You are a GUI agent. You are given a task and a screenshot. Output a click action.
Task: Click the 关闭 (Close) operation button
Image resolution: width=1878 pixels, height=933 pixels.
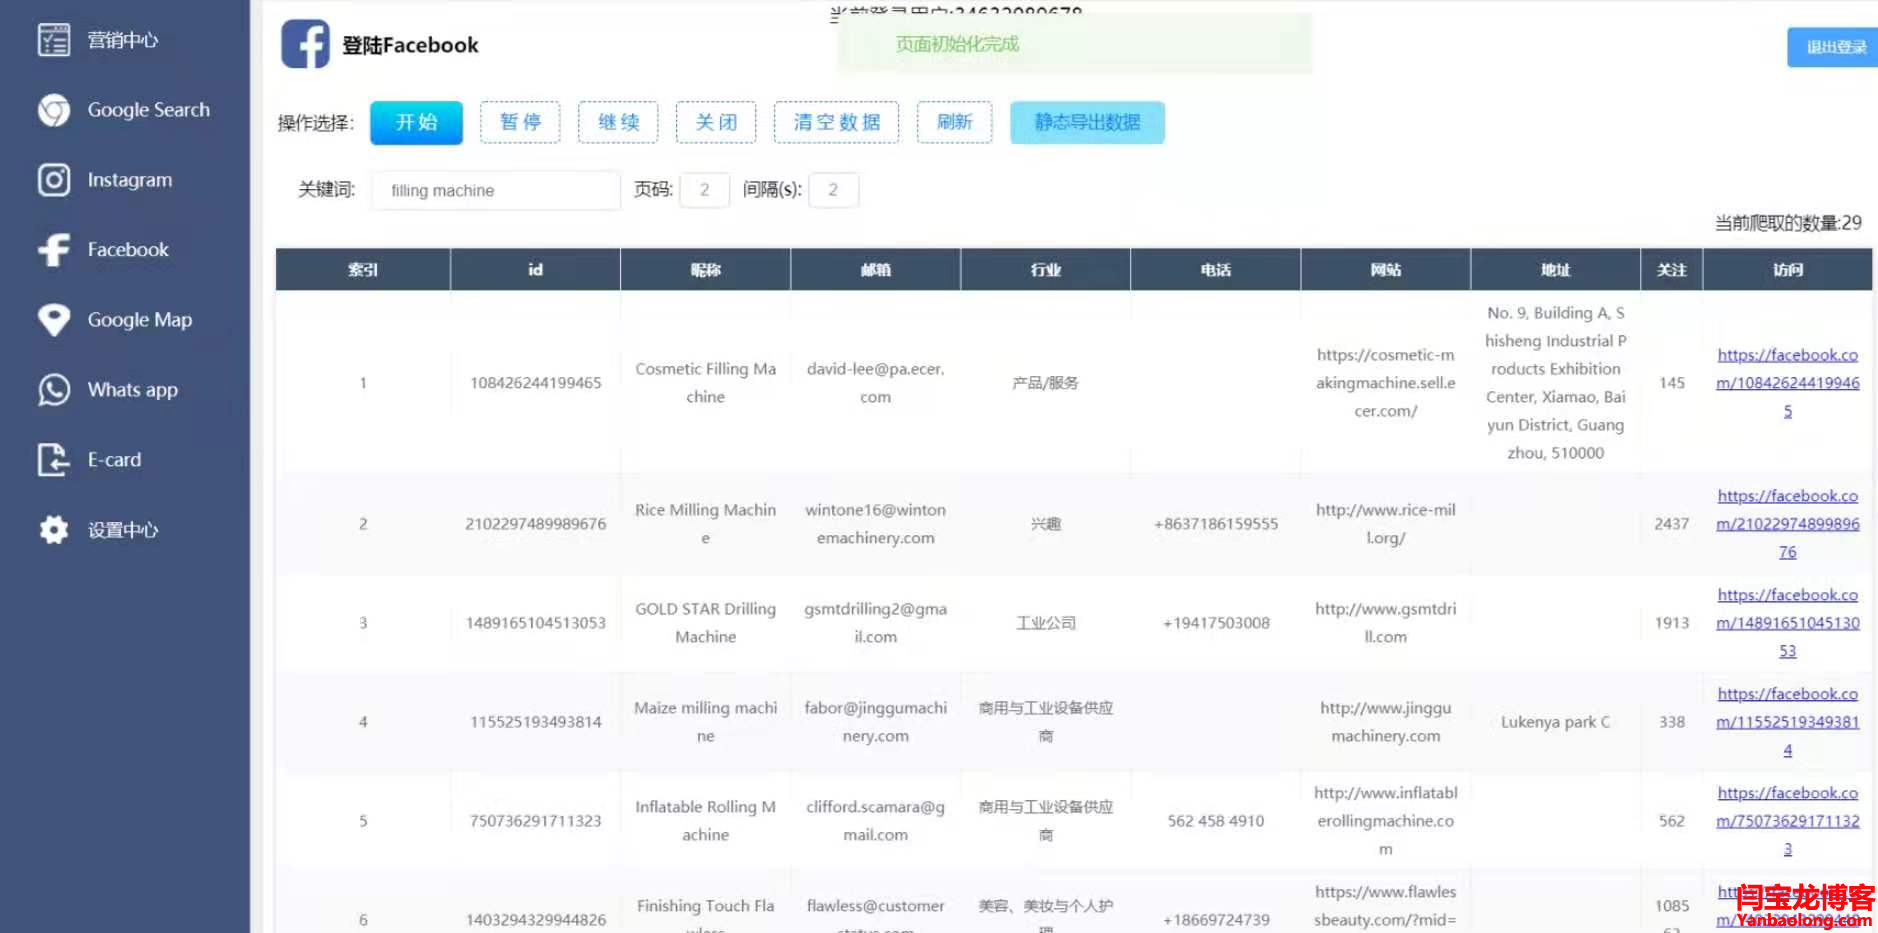(x=716, y=122)
